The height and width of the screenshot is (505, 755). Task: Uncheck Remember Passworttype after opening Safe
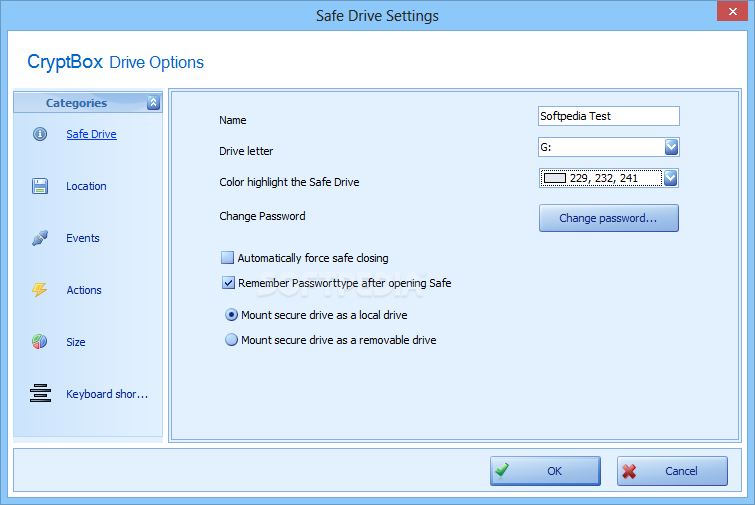click(228, 283)
